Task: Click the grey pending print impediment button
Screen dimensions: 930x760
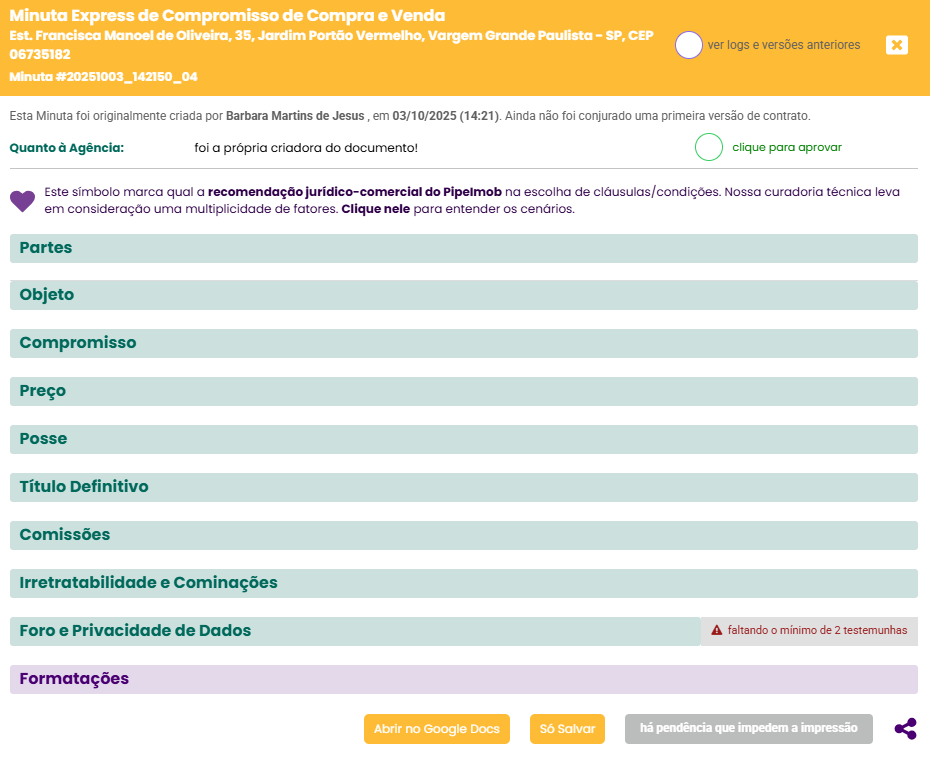Action: click(748, 728)
